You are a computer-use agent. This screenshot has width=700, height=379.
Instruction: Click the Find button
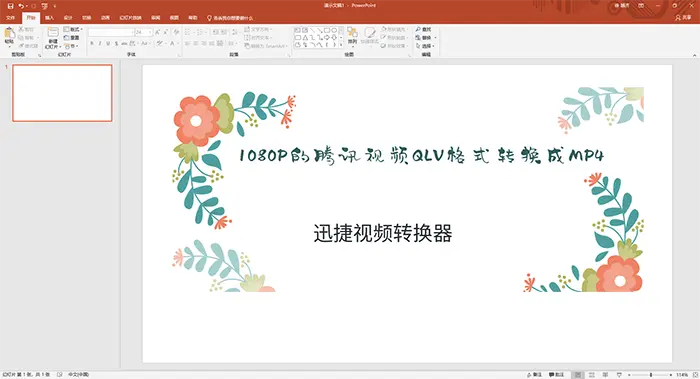[423, 29]
